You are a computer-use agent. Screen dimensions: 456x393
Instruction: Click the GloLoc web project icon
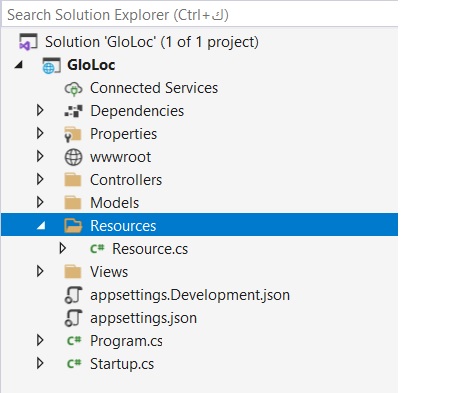51,65
